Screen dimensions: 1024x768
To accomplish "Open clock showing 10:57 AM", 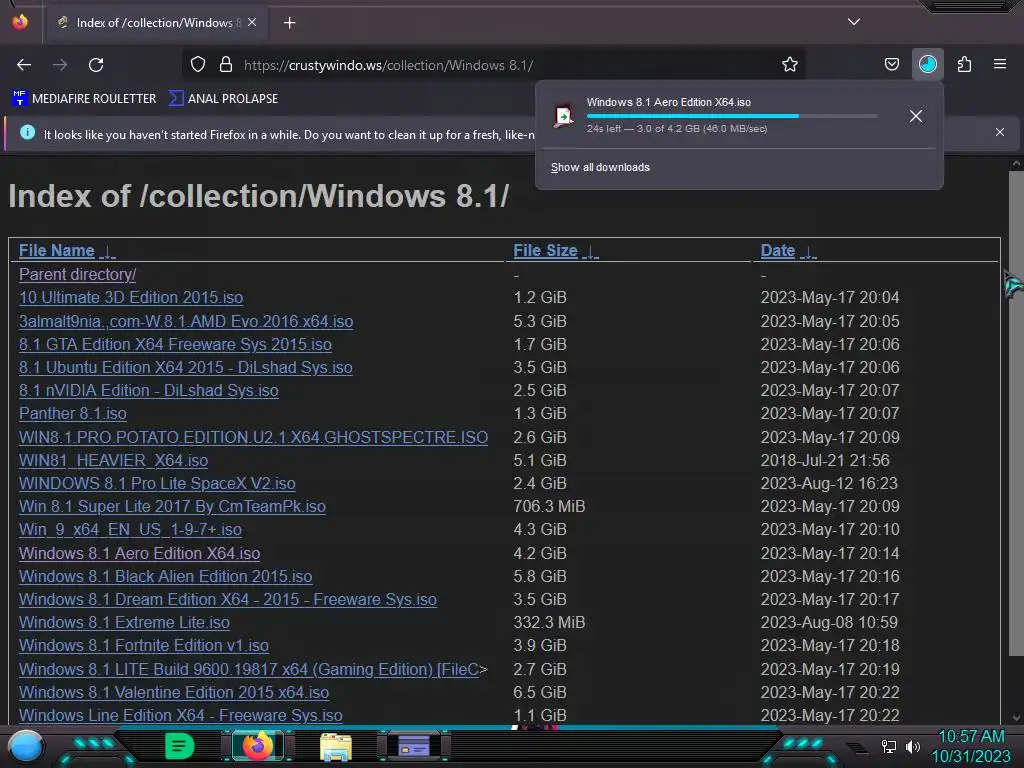I will pyautogui.click(x=971, y=737).
